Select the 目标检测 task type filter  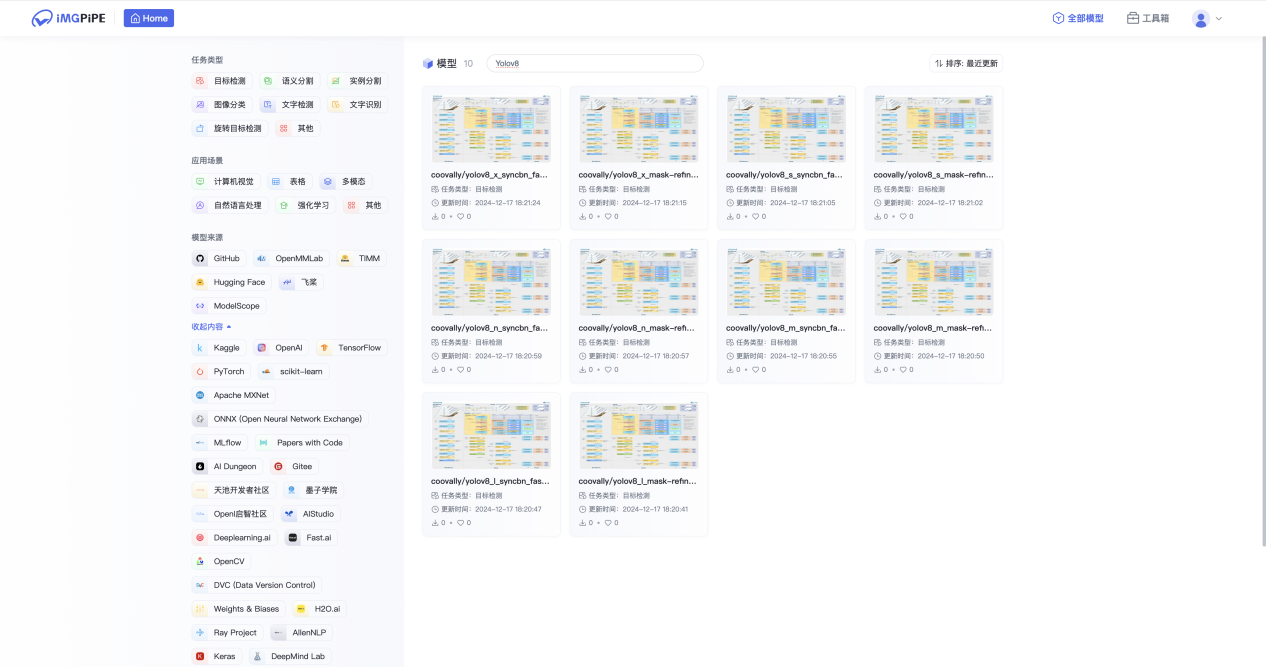coord(220,81)
